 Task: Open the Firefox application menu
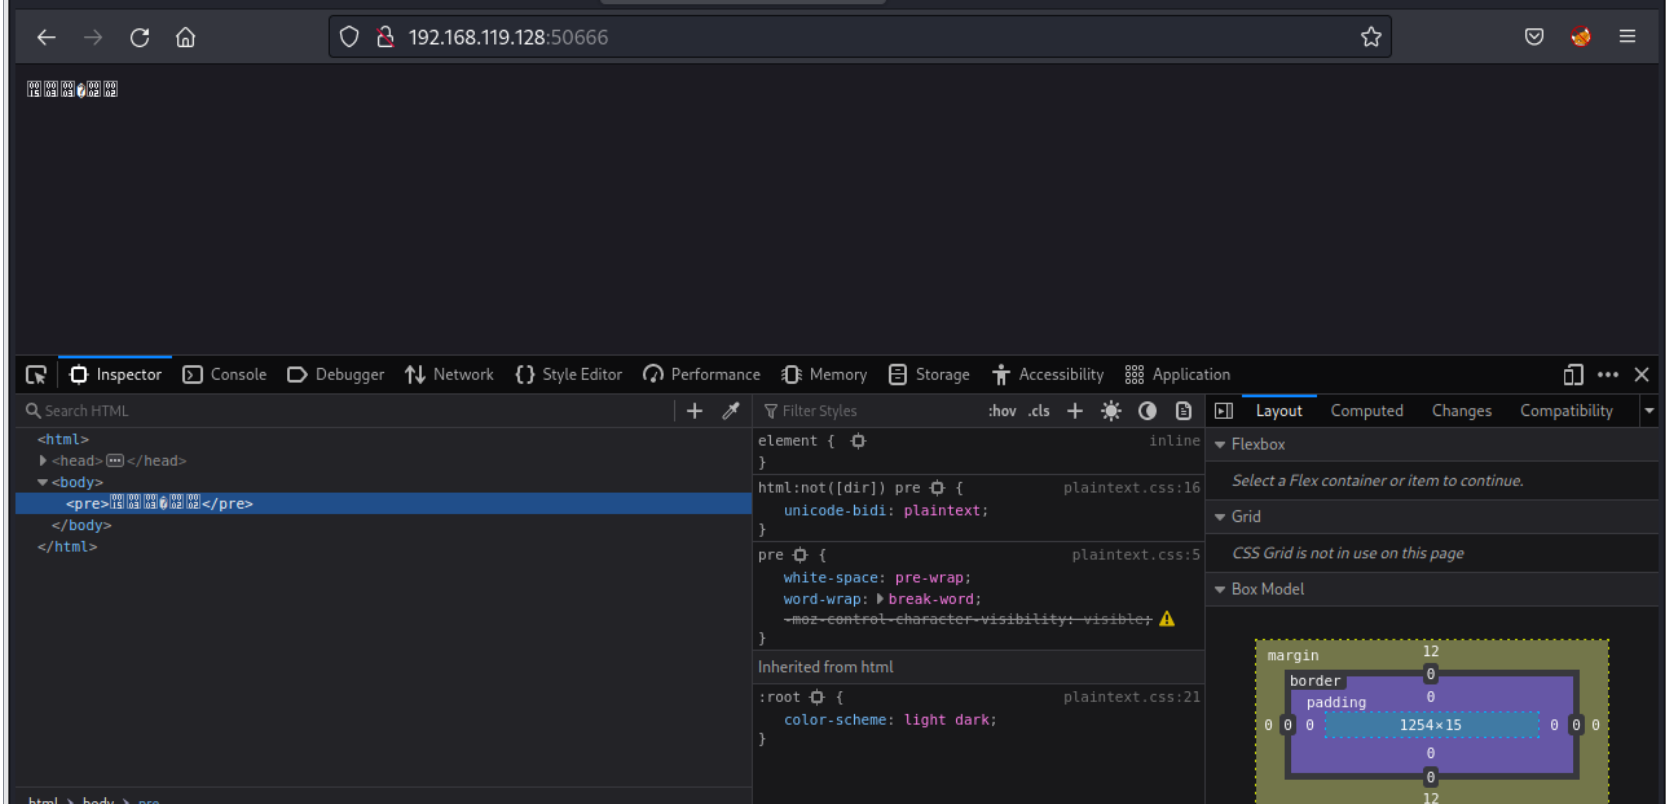click(1627, 37)
